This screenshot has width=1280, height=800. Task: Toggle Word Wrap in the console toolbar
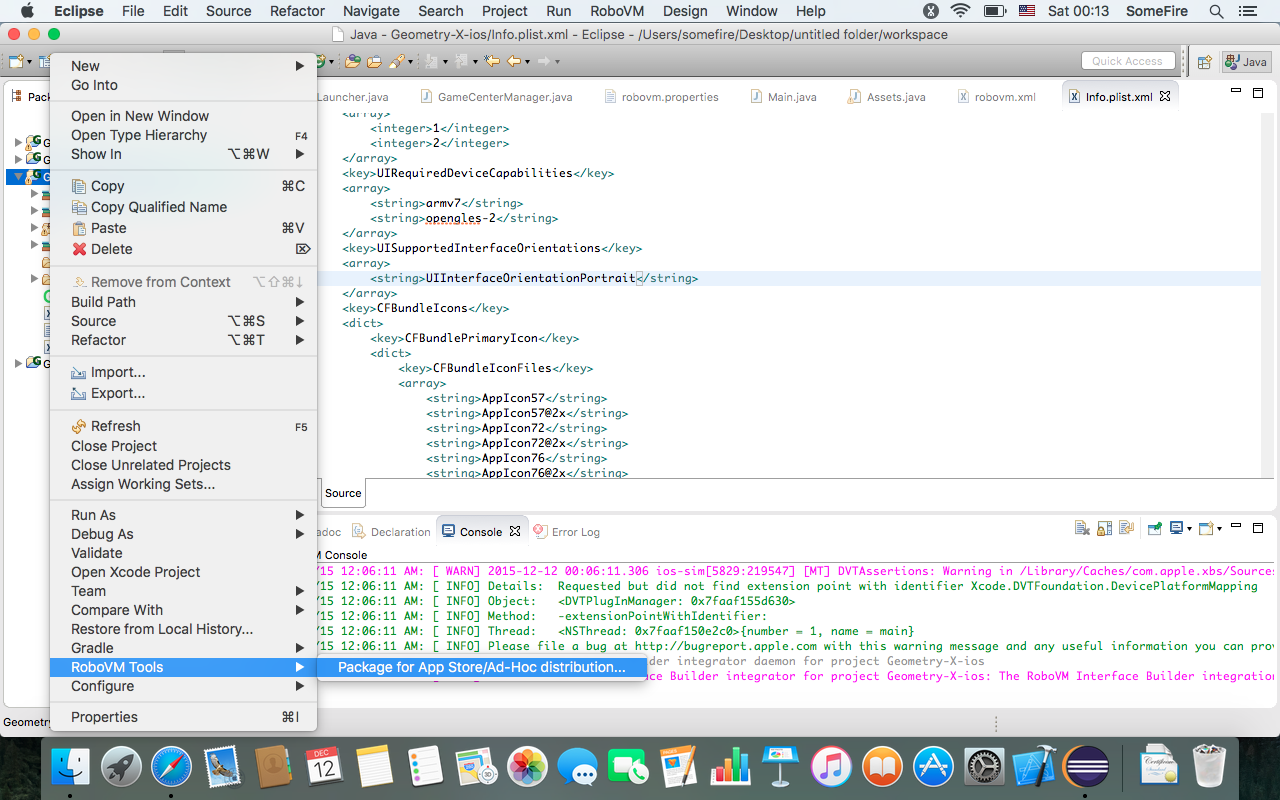click(x=1126, y=529)
